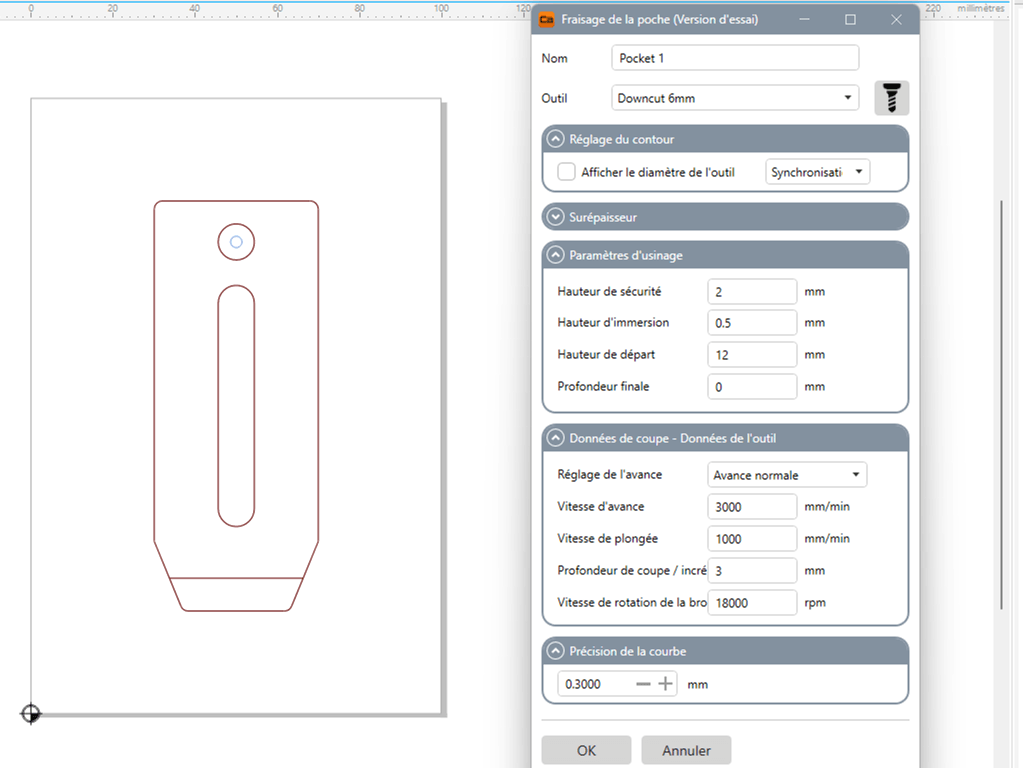Click the origin crosshair marker

30,714
